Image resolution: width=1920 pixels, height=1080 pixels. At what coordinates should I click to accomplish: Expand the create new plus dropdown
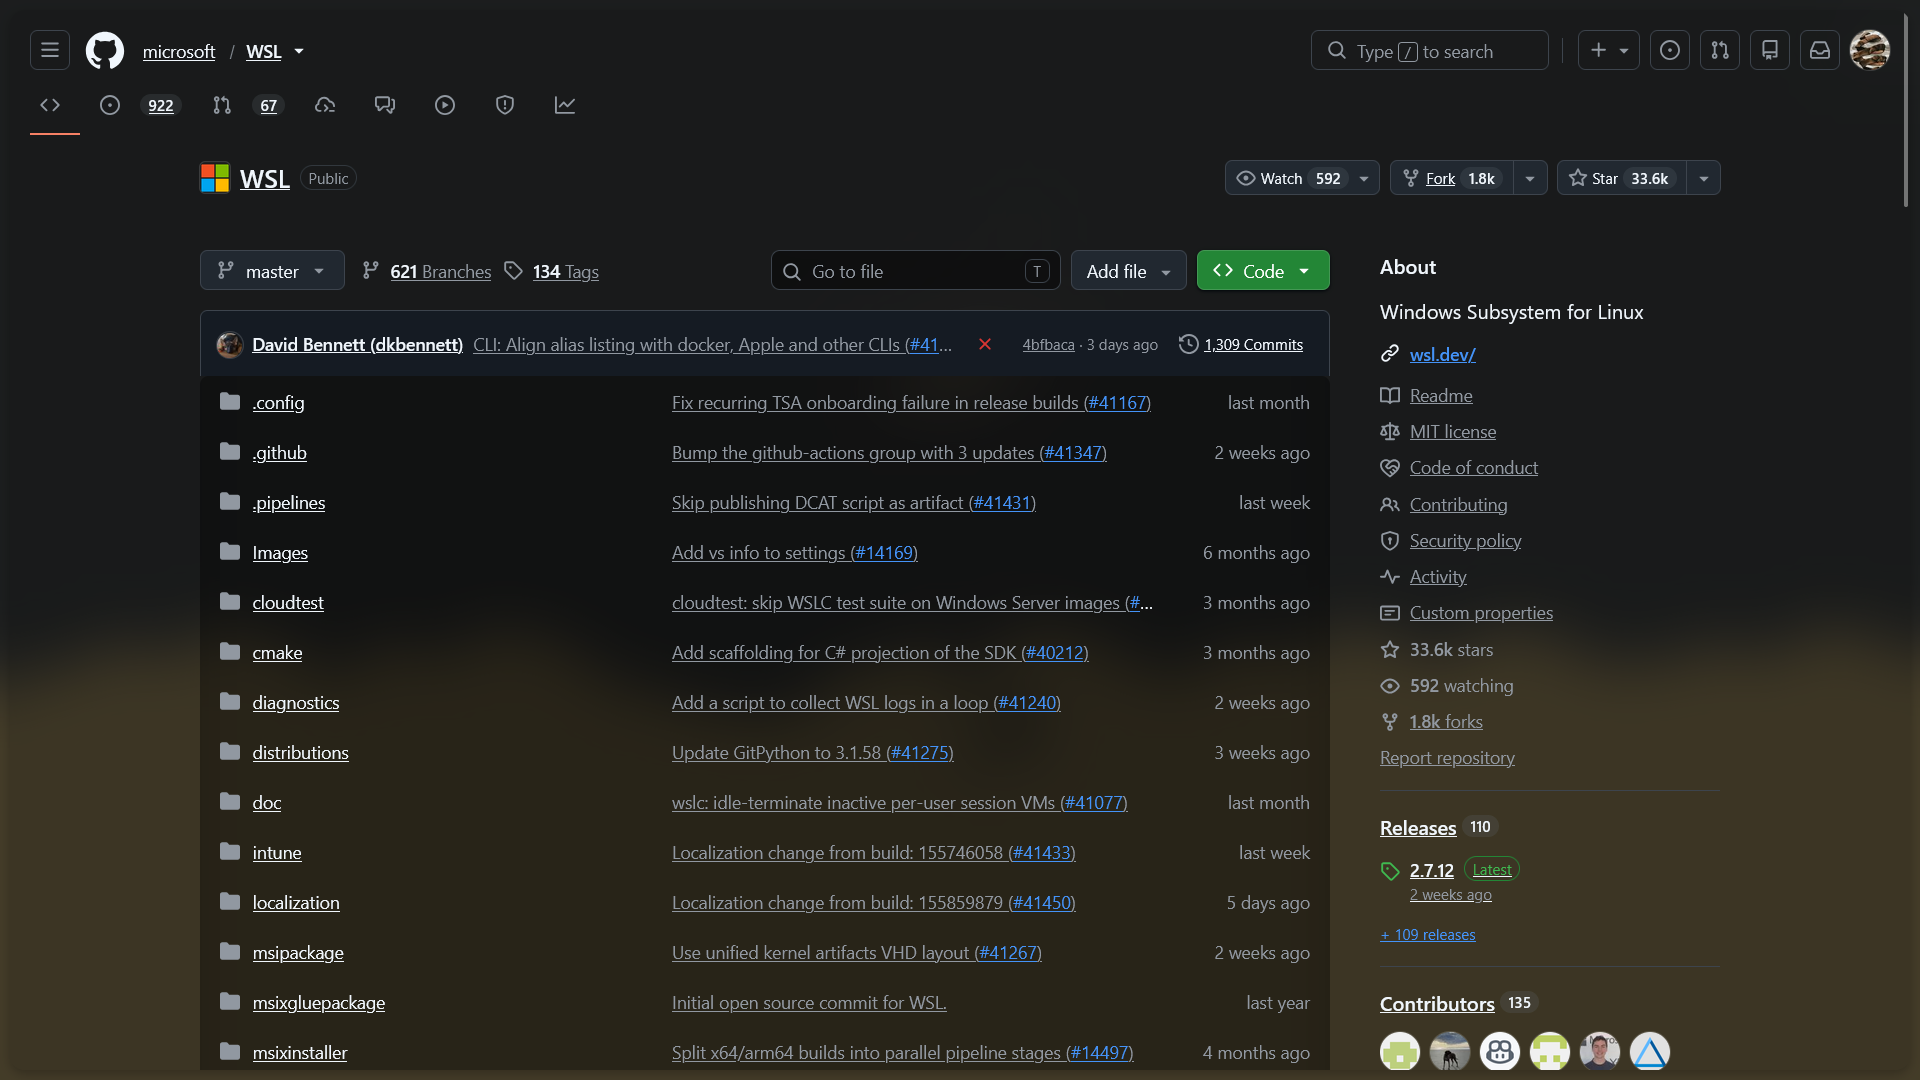1609,50
